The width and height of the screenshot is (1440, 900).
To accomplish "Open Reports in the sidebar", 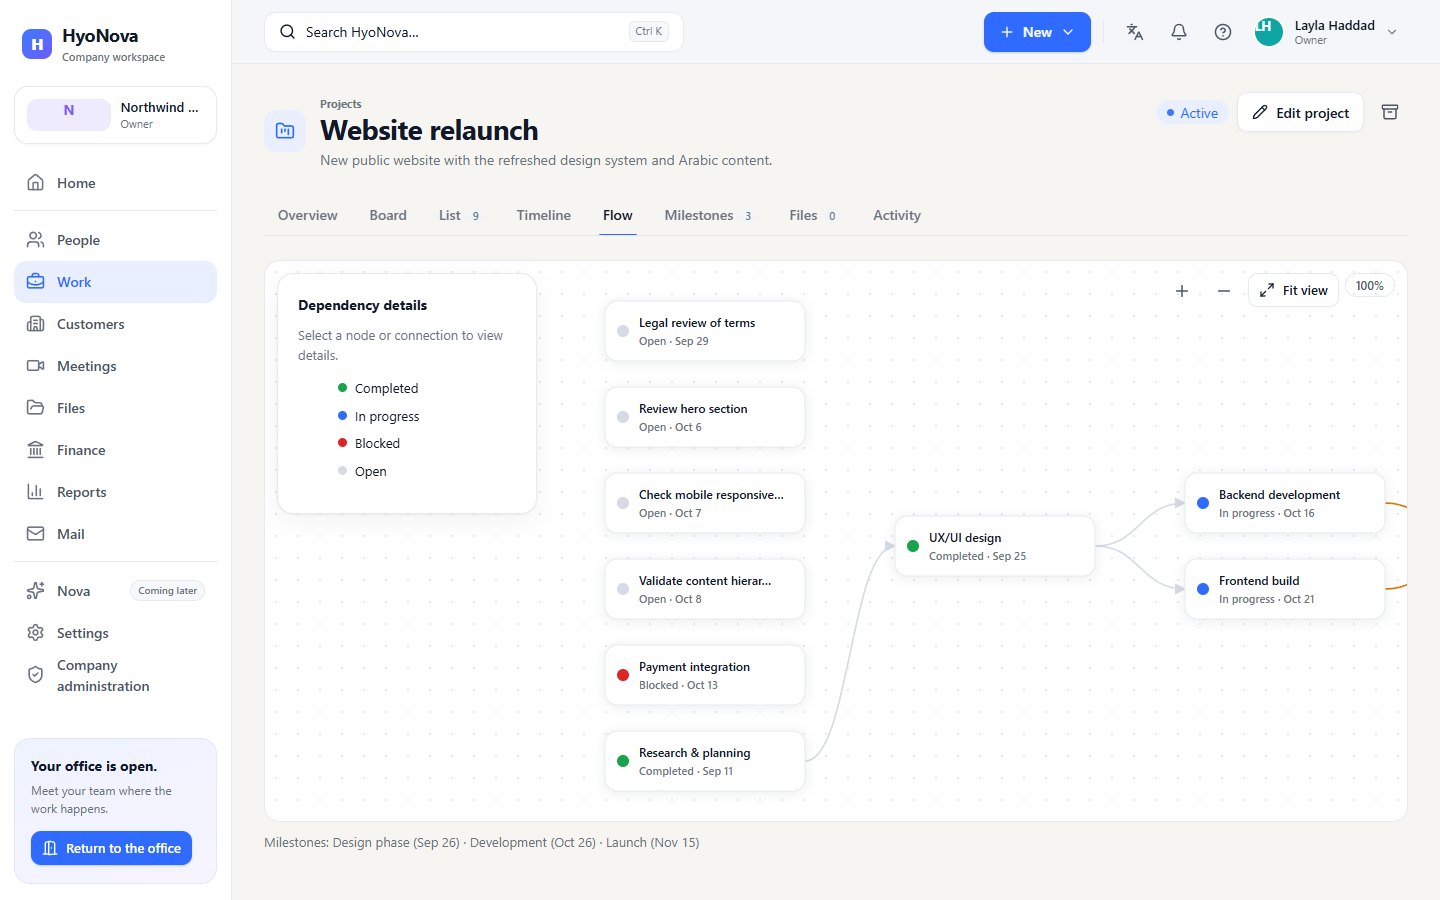I will pos(115,492).
